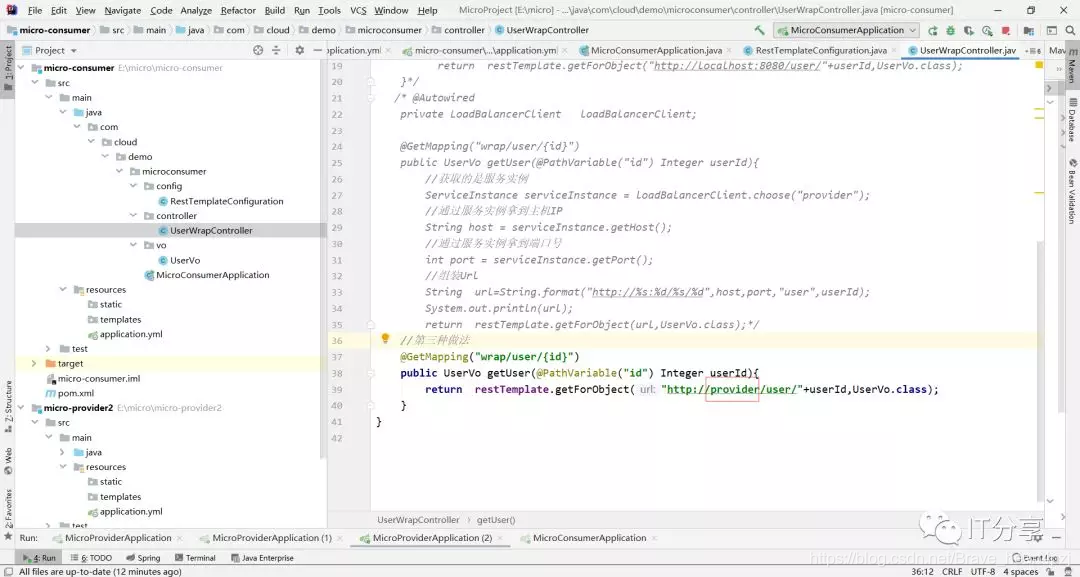Click the Run Anything icon beside search

(x=1052, y=30)
